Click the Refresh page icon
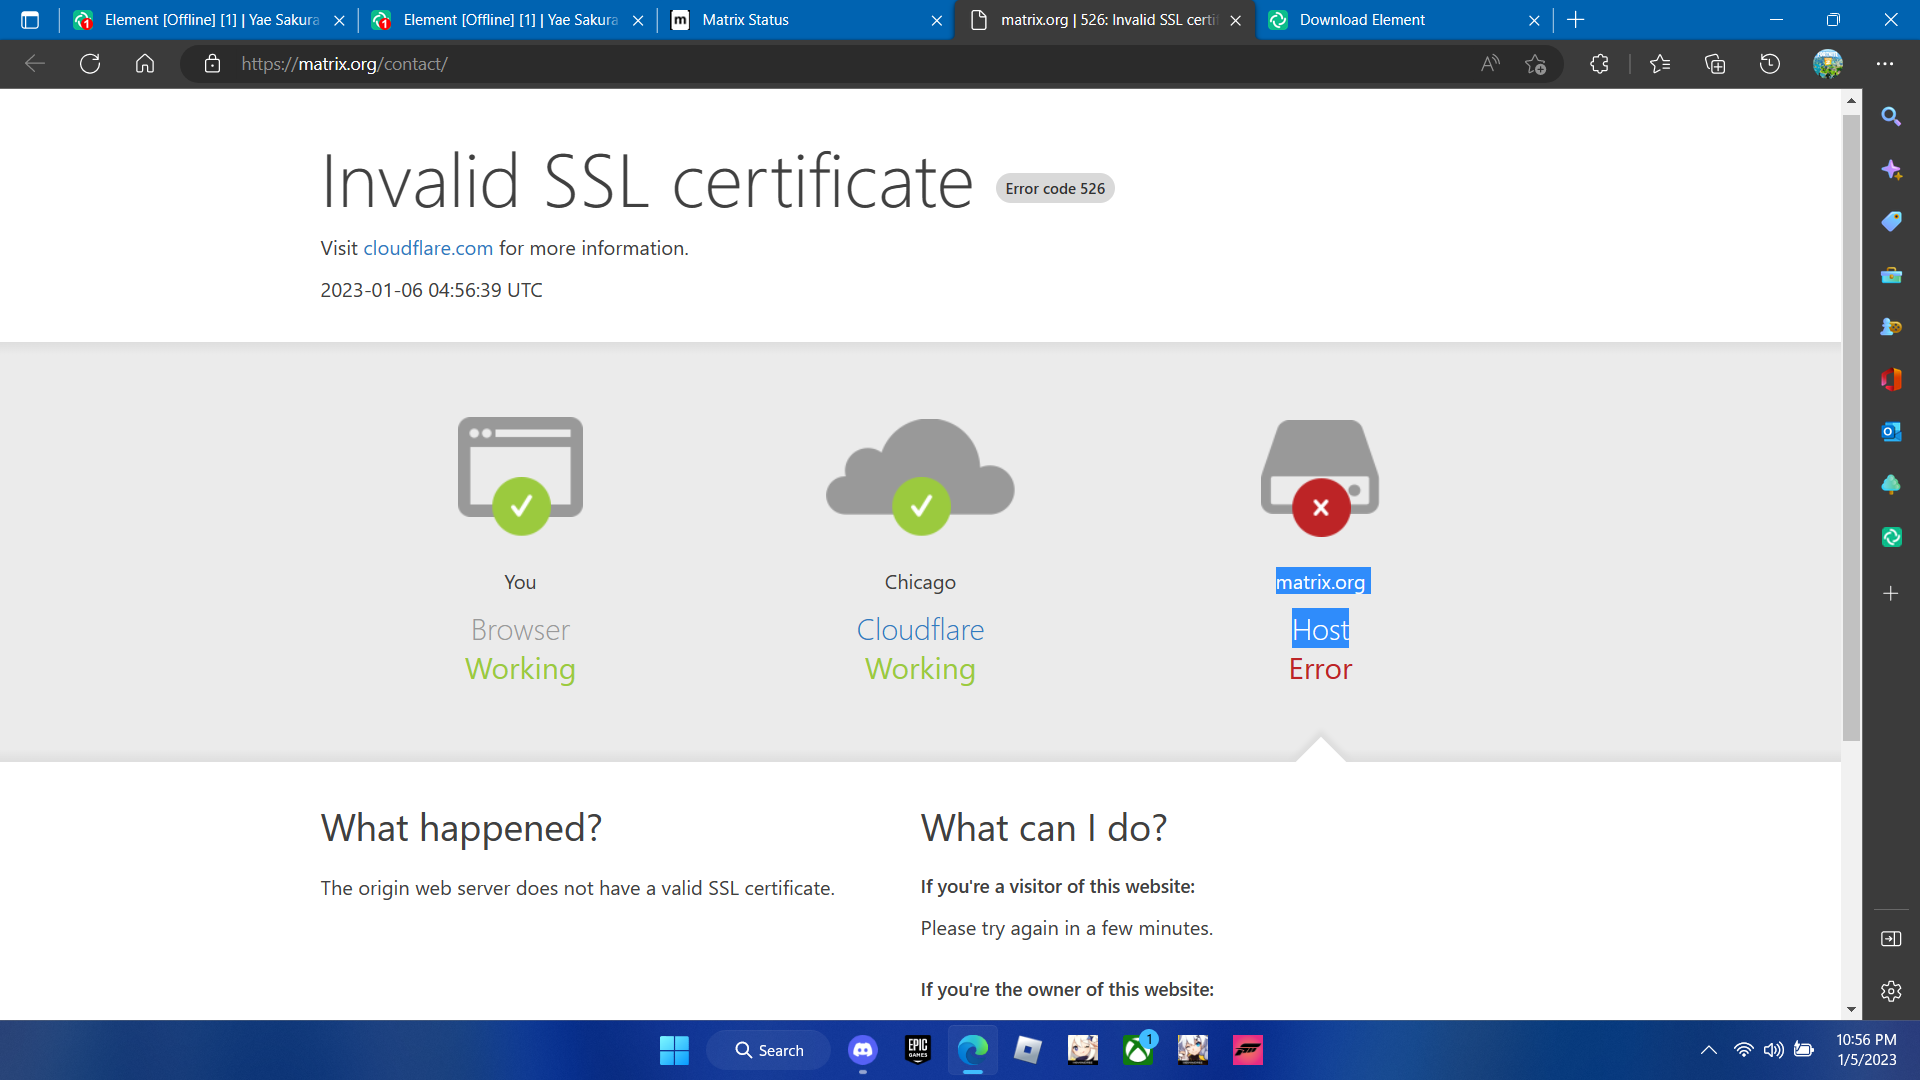Screen dimensions: 1920x1080 coord(90,64)
